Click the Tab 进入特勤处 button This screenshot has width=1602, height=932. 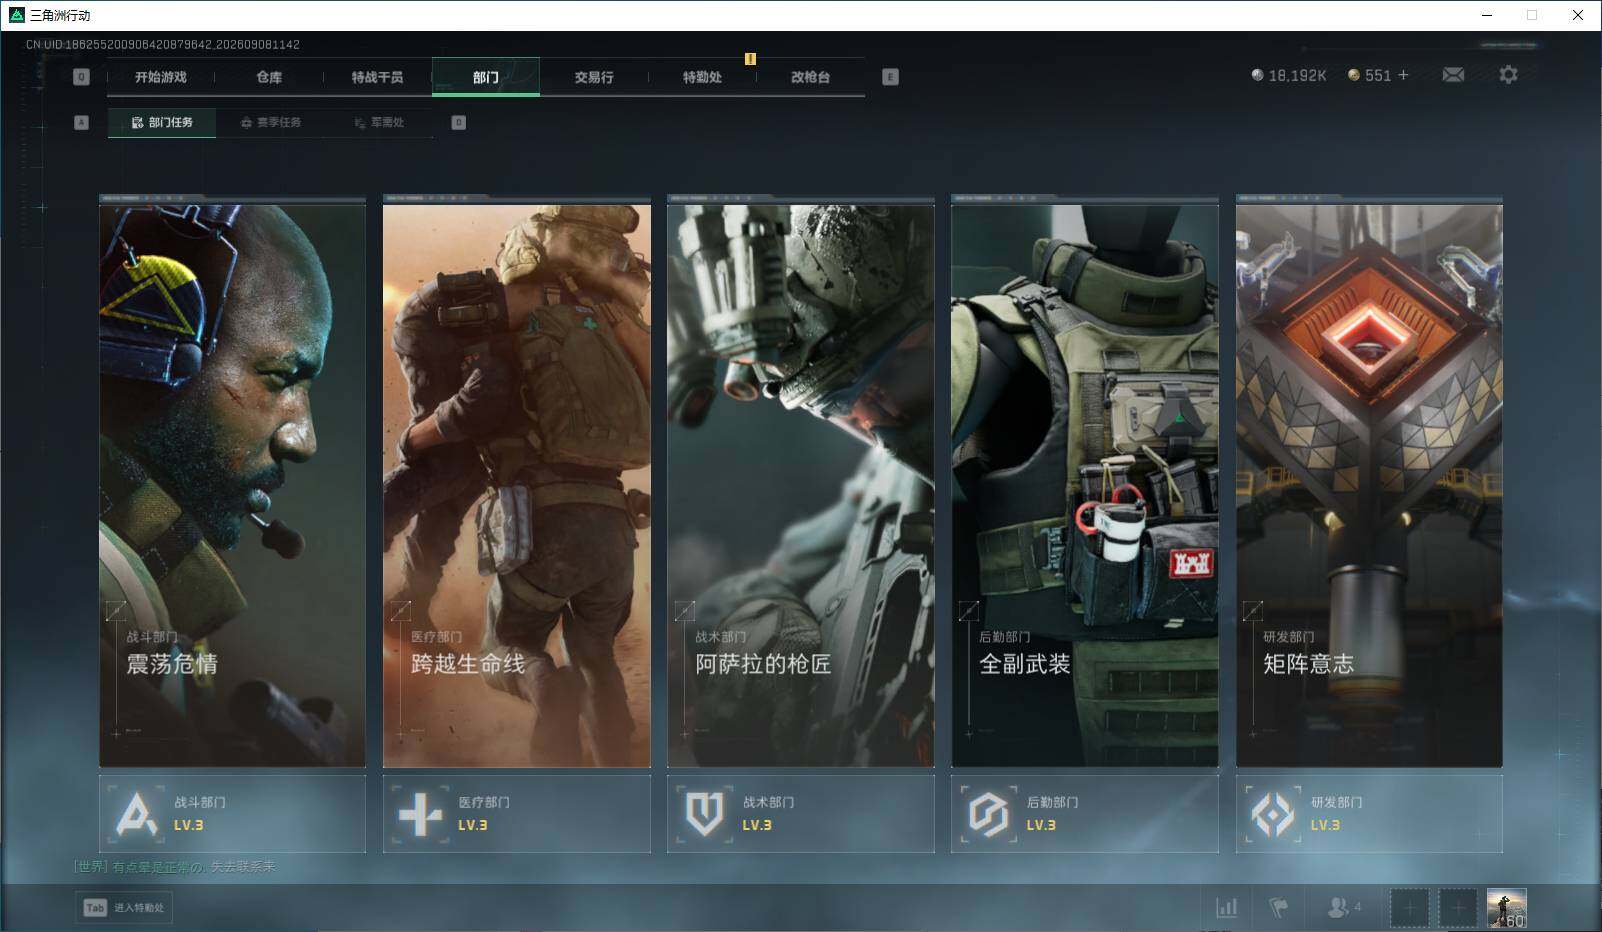click(x=124, y=908)
